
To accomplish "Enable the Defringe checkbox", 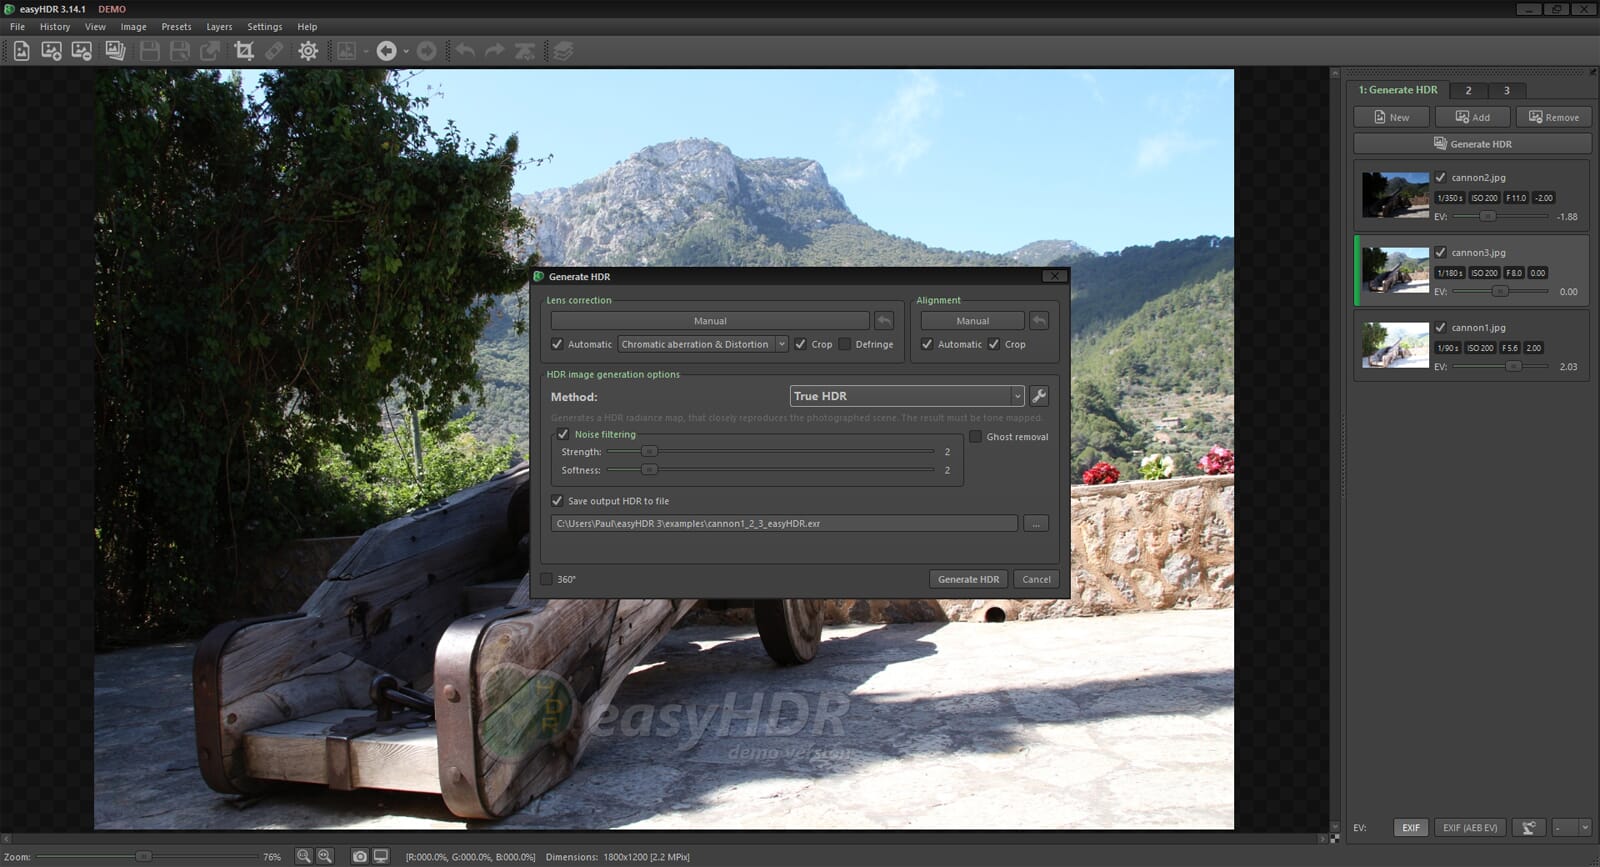I will click(x=845, y=344).
